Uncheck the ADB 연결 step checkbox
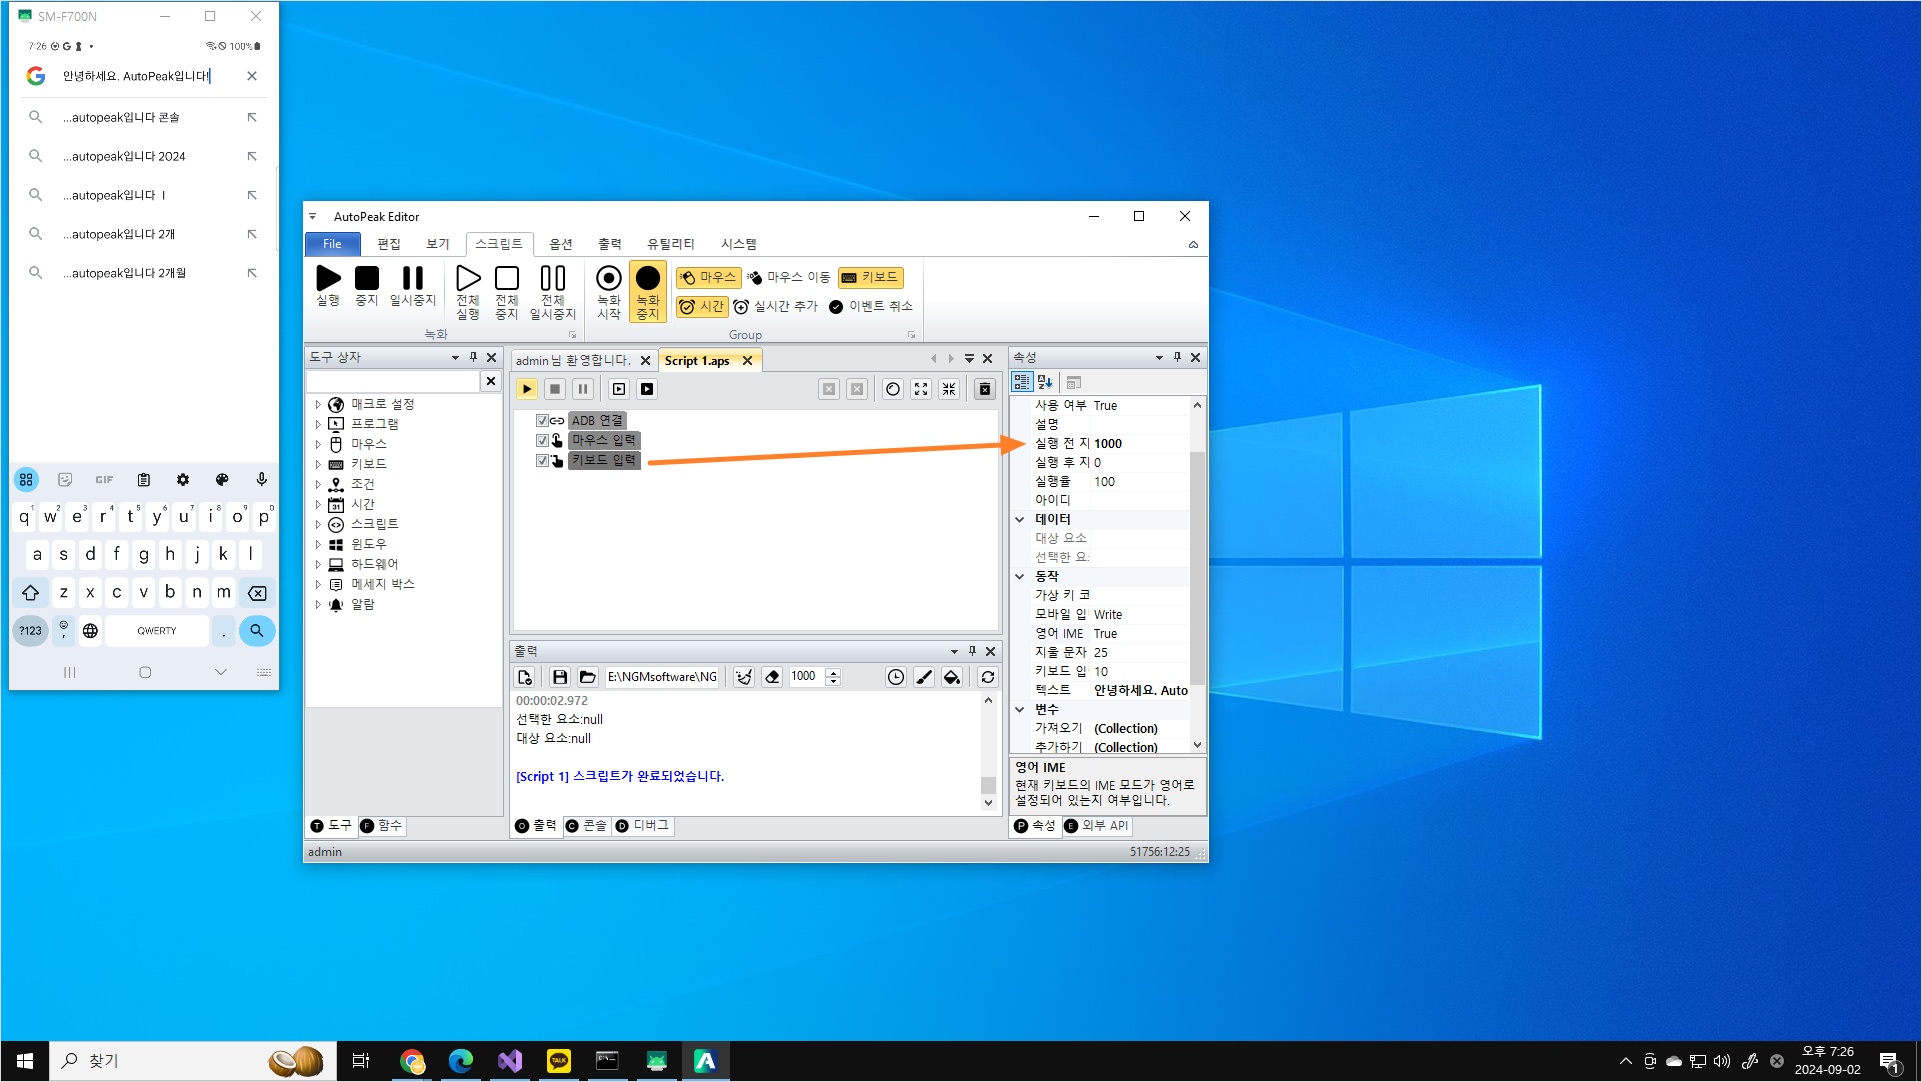Viewport: 1922px width, 1082px height. coord(542,421)
